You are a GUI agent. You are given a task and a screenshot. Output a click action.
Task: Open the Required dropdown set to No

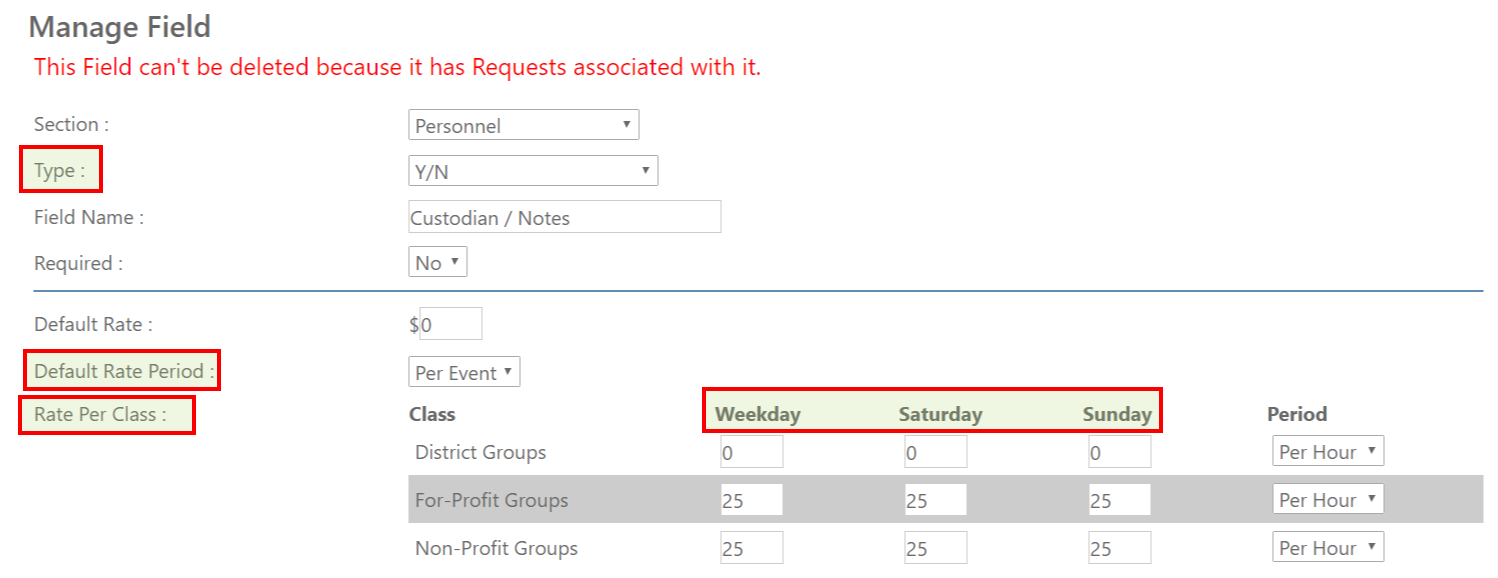pyautogui.click(x=438, y=263)
